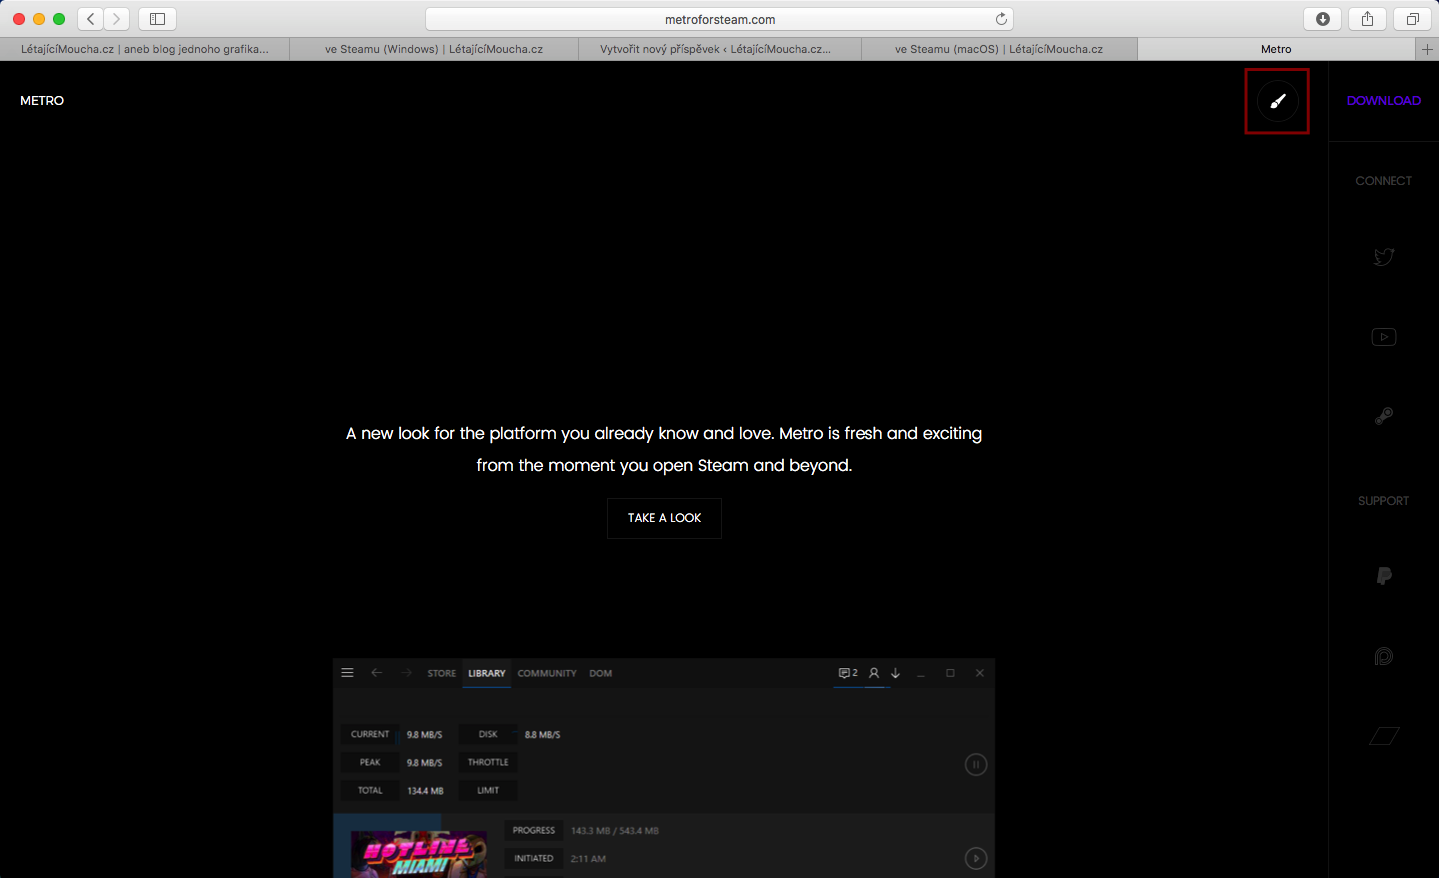
Task: Go forward with Safari's forward arrow
Action: 116,19
